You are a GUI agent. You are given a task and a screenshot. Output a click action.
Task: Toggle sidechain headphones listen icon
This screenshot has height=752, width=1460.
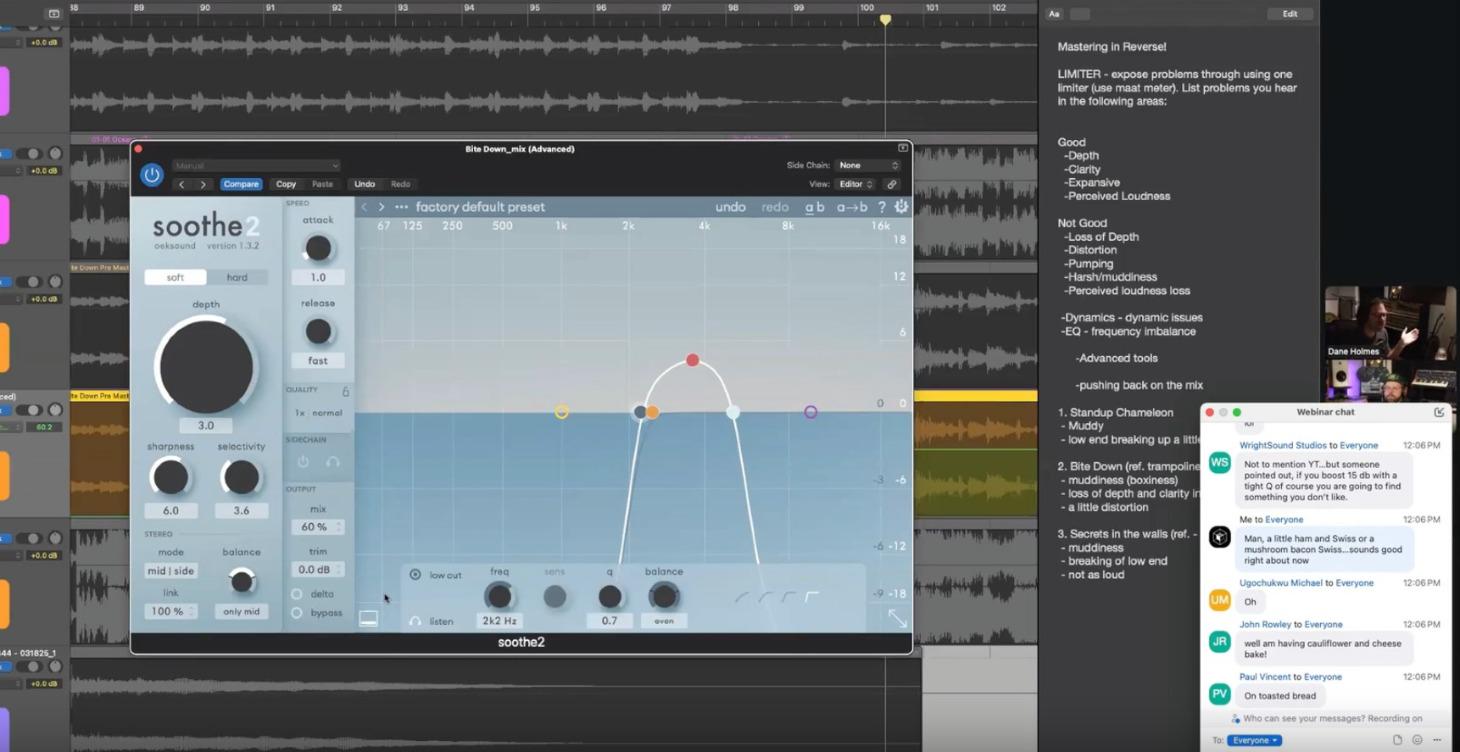pyautogui.click(x=333, y=462)
